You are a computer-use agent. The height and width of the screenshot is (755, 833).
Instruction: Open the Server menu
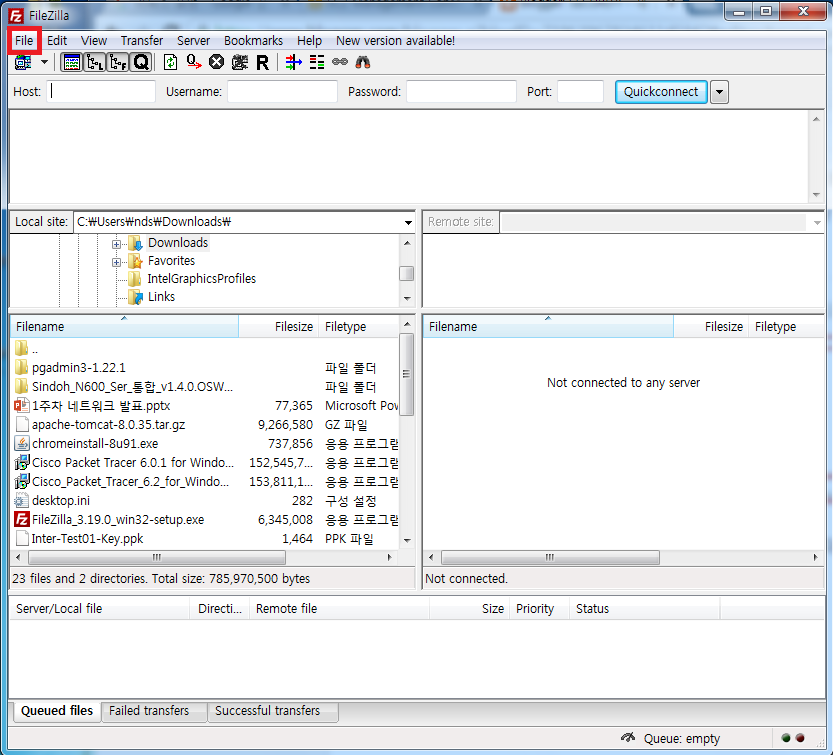tap(193, 41)
